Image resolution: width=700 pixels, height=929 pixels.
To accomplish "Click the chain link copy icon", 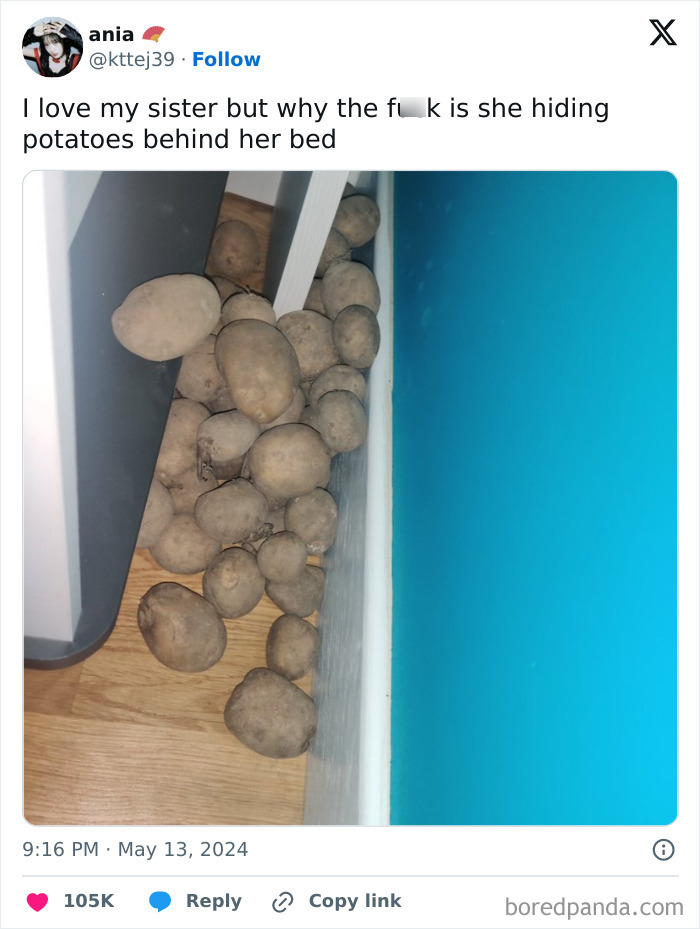I will pos(282,902).
